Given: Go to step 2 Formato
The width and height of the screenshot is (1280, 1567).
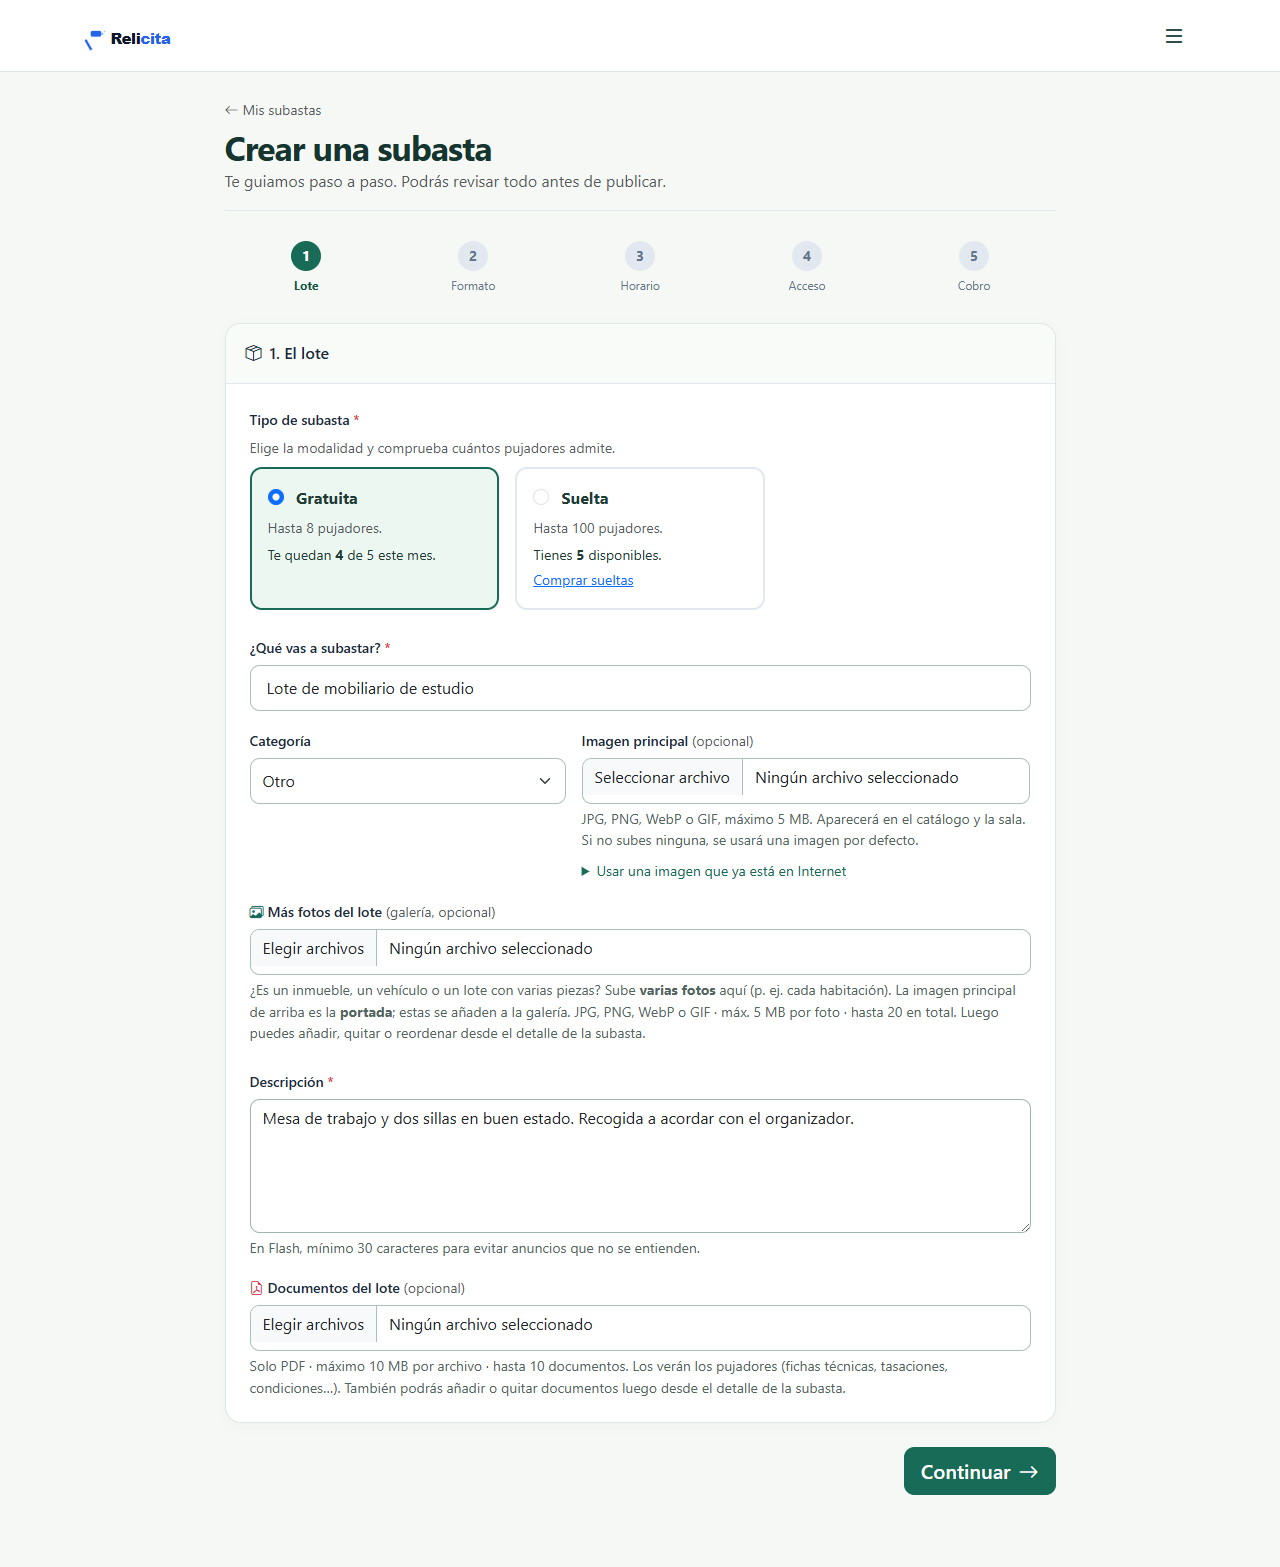Looking at the screenshot, I should 473,266.
